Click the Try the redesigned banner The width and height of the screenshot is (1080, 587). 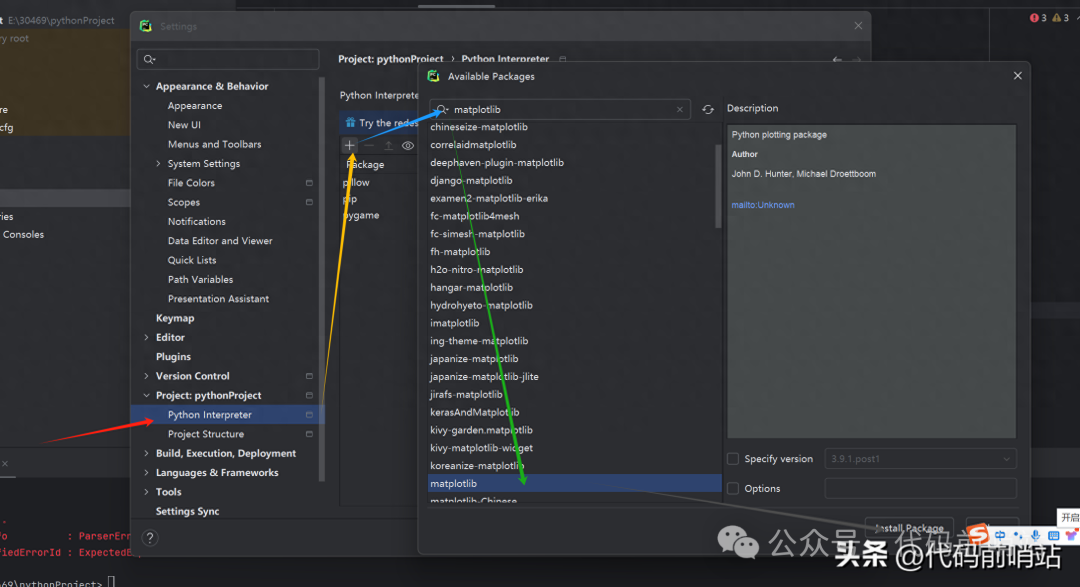(x=380, y=123)
